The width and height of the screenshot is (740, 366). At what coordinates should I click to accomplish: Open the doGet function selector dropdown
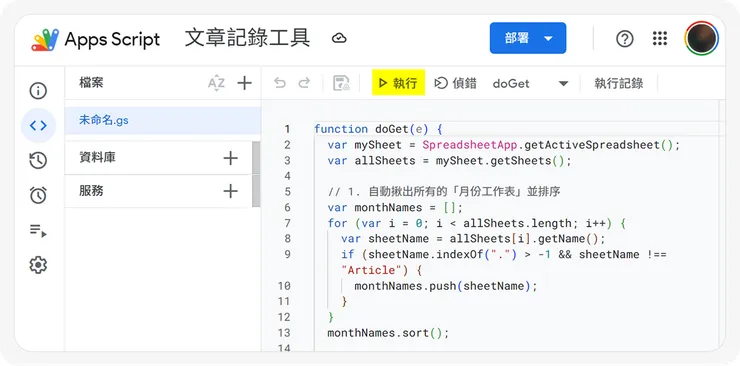click(530, 83)
